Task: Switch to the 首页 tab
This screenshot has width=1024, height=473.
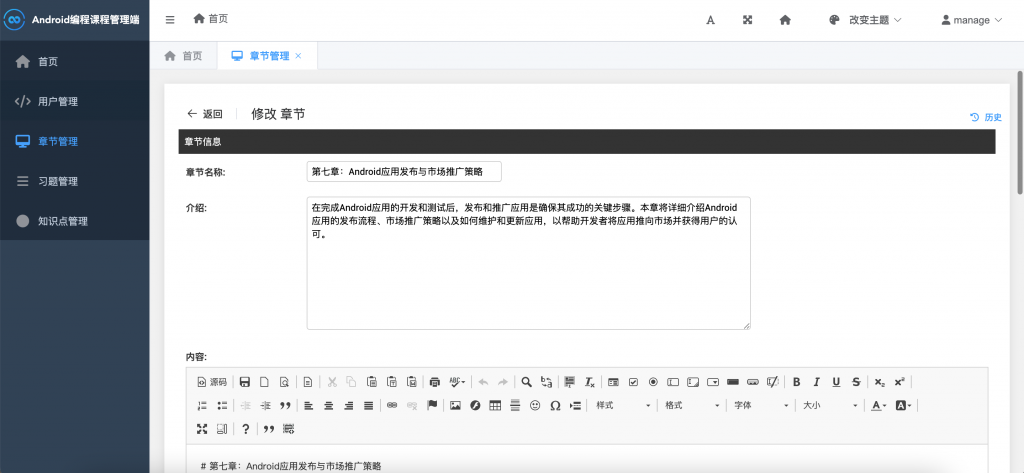Action: click(x=183, y=56)
